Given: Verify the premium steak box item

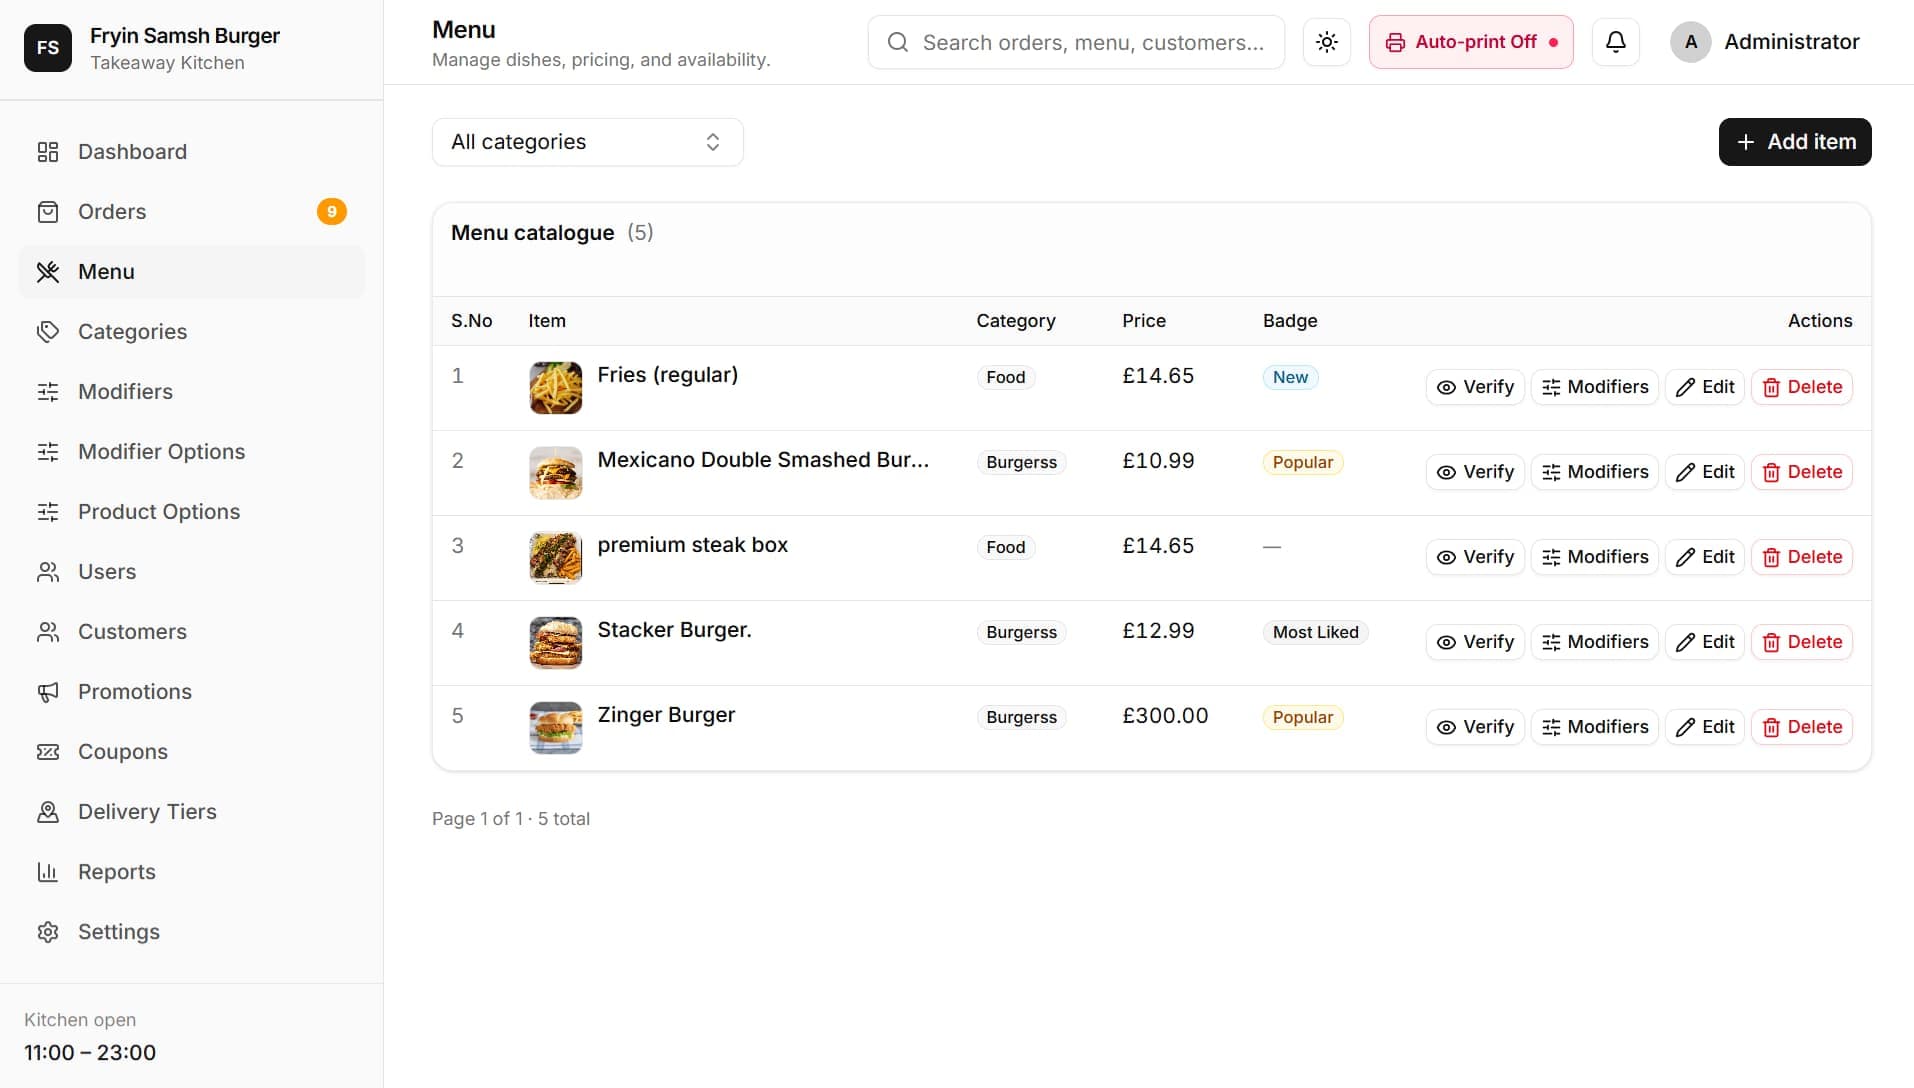Looking at the screenshot, I should [1475, 557].
